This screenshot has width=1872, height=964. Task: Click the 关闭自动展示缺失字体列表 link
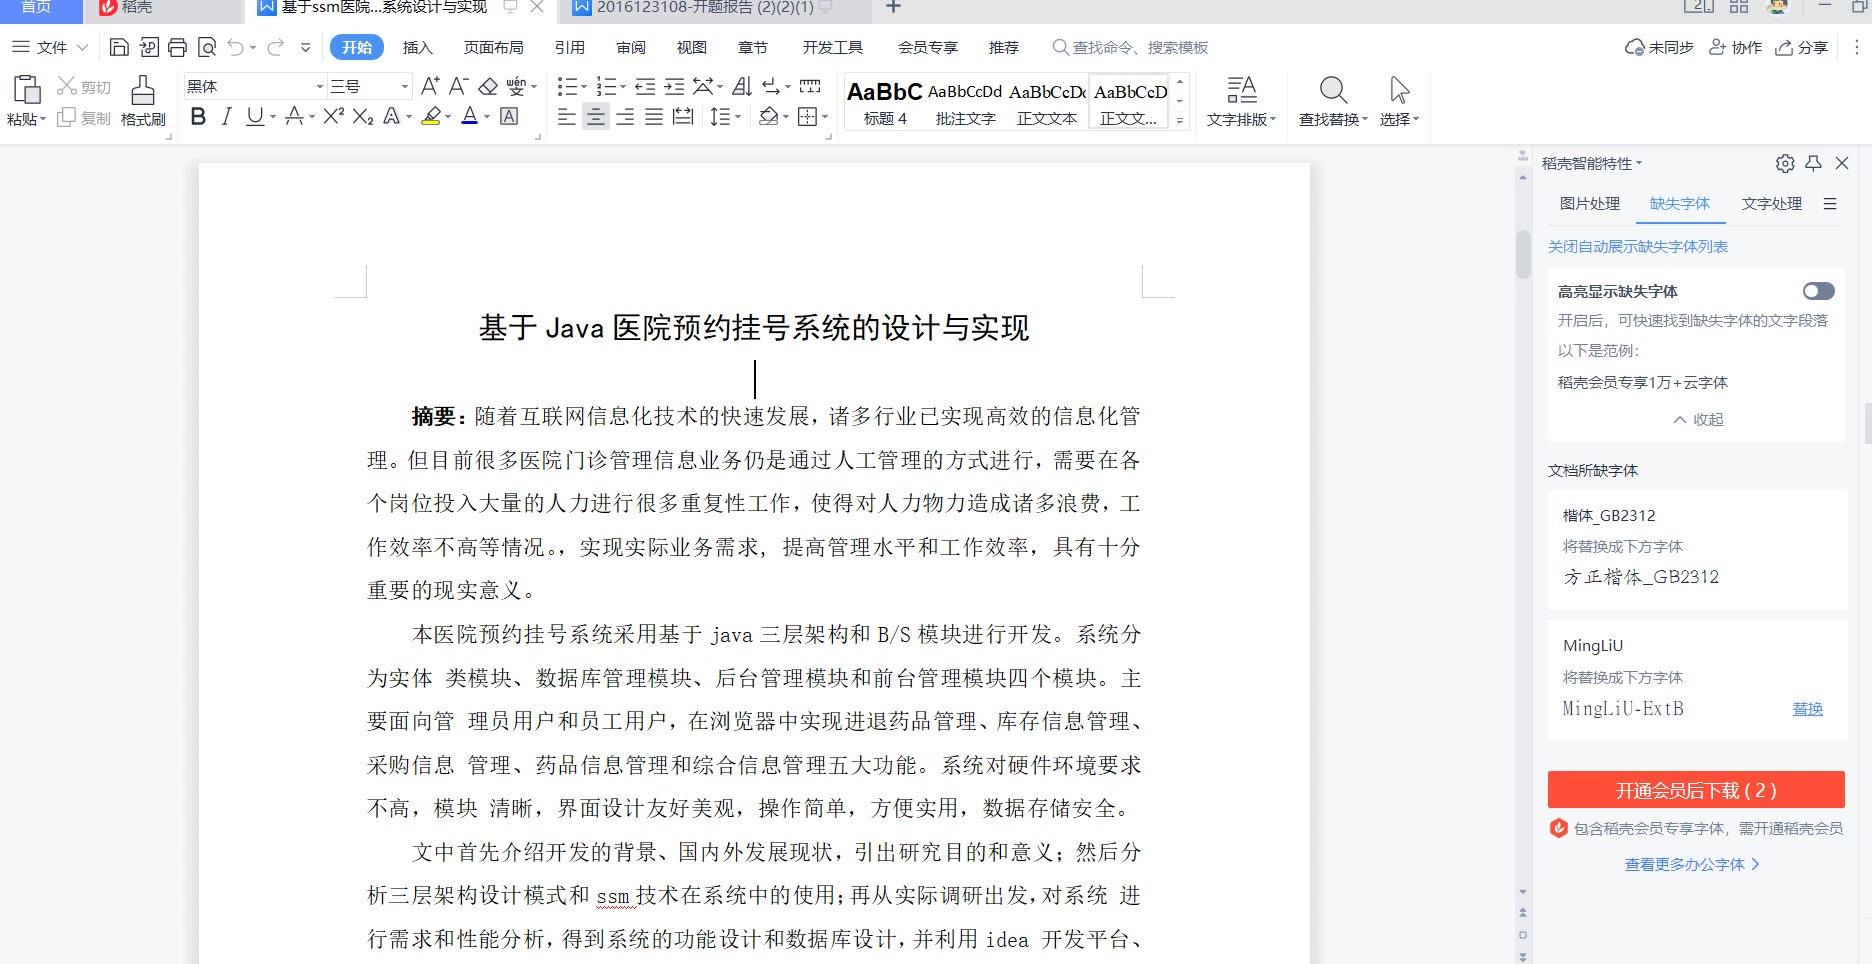tap(1638, 246)
